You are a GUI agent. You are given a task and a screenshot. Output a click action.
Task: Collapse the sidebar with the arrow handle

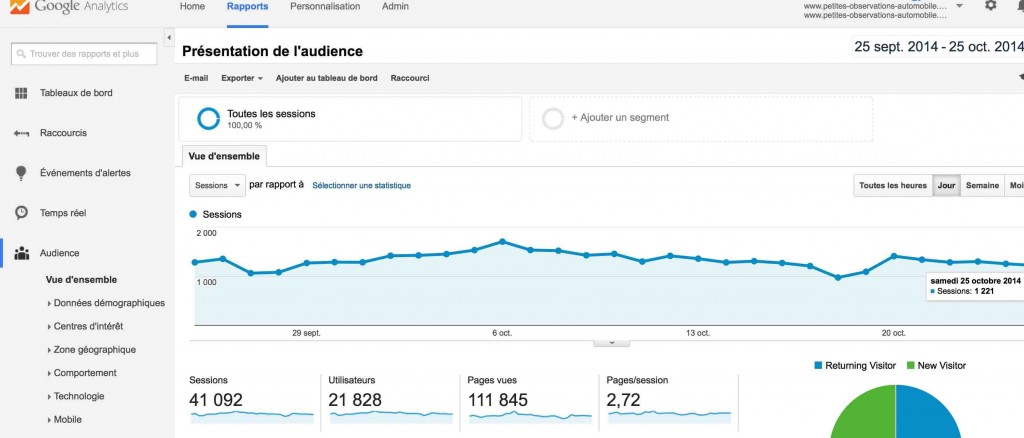[x=168, y=38]
